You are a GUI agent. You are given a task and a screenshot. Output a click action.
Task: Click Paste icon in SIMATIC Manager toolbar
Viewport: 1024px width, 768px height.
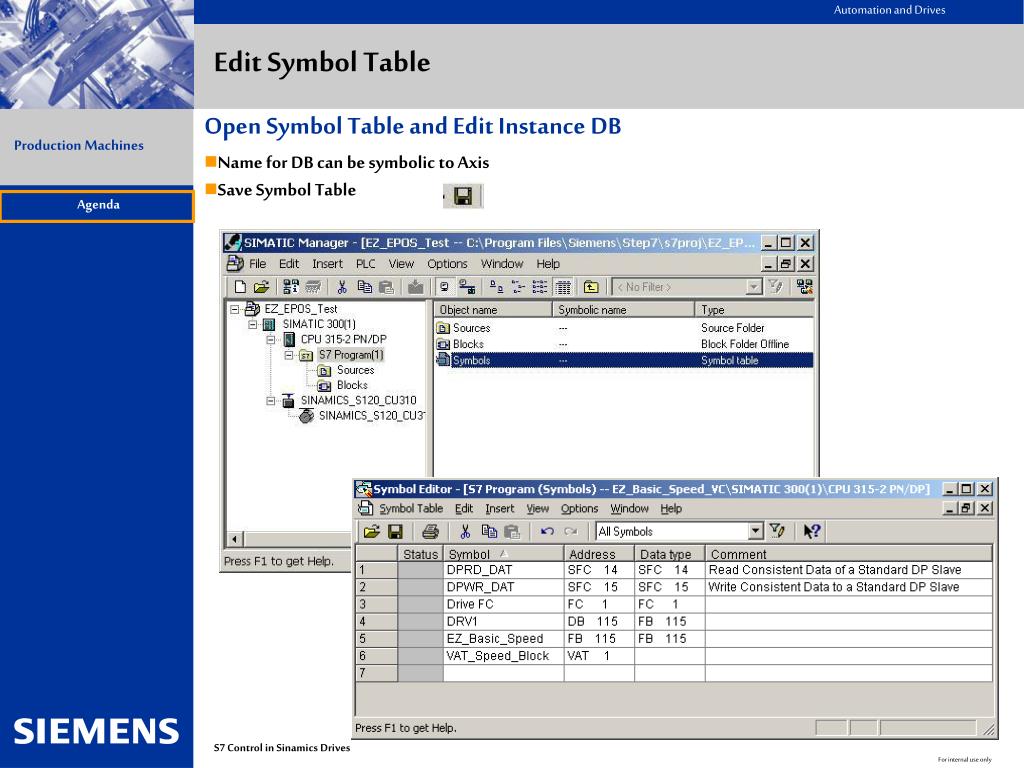click(387, 287)
